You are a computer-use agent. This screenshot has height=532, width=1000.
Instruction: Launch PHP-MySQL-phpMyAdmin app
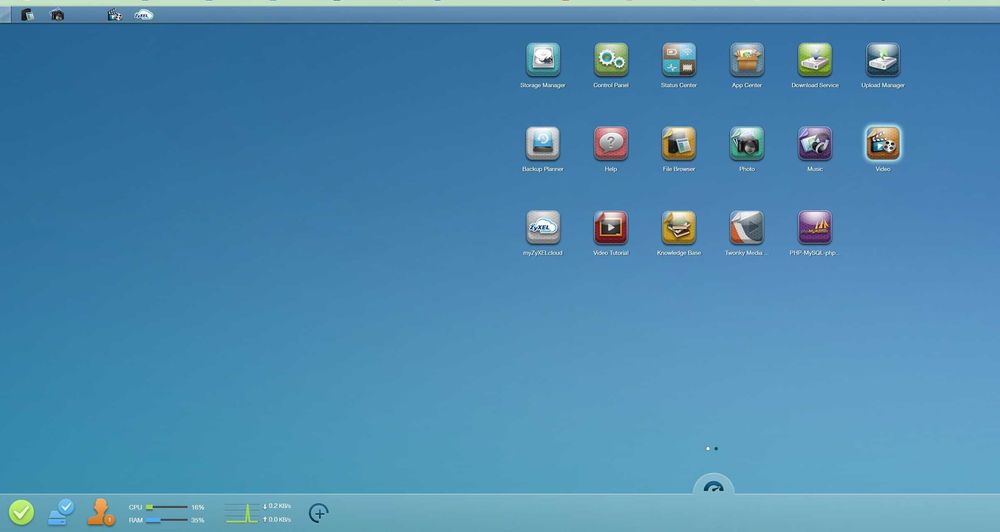(x=815, y=227)
